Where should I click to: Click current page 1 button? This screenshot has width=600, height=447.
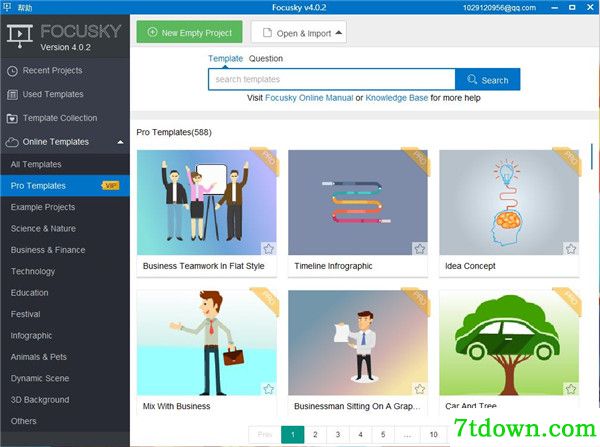293,434
